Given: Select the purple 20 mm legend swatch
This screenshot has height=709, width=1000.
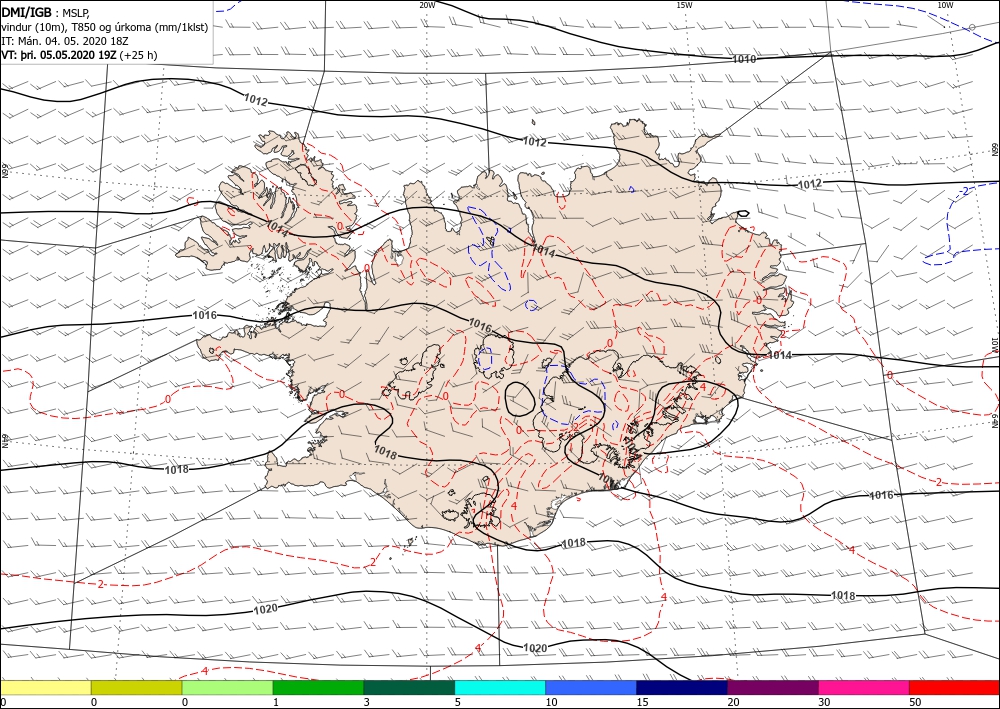Looking at the screenshot, I should coord(772,687).
